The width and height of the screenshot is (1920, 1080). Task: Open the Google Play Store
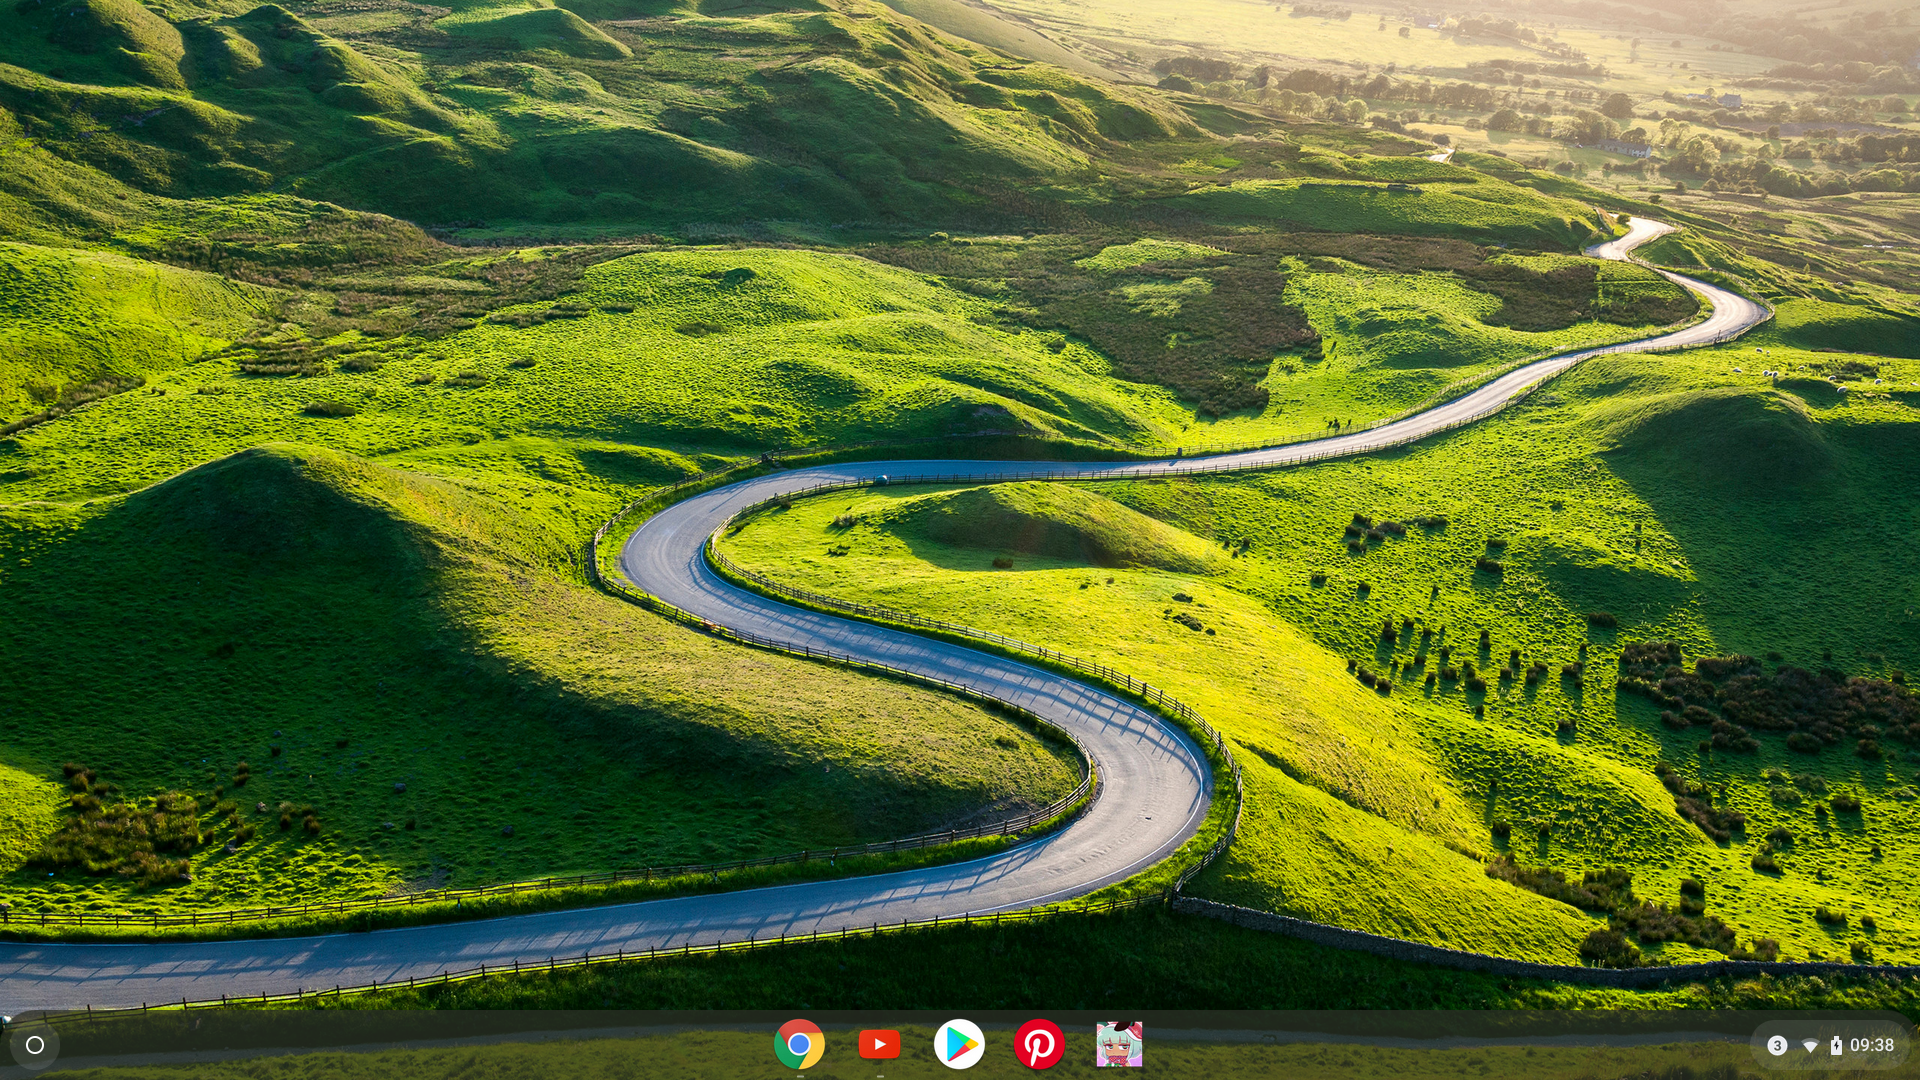[959, 1045]
